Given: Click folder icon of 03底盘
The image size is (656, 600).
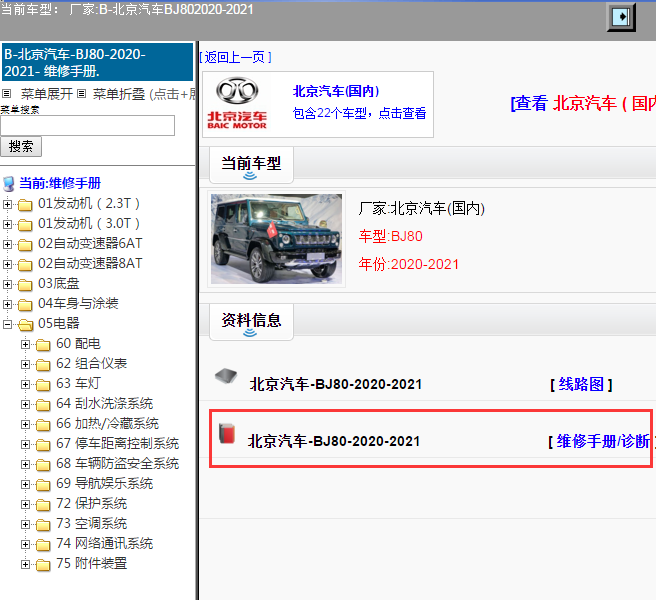Looking at the screenshot, I should coord(25,285).
